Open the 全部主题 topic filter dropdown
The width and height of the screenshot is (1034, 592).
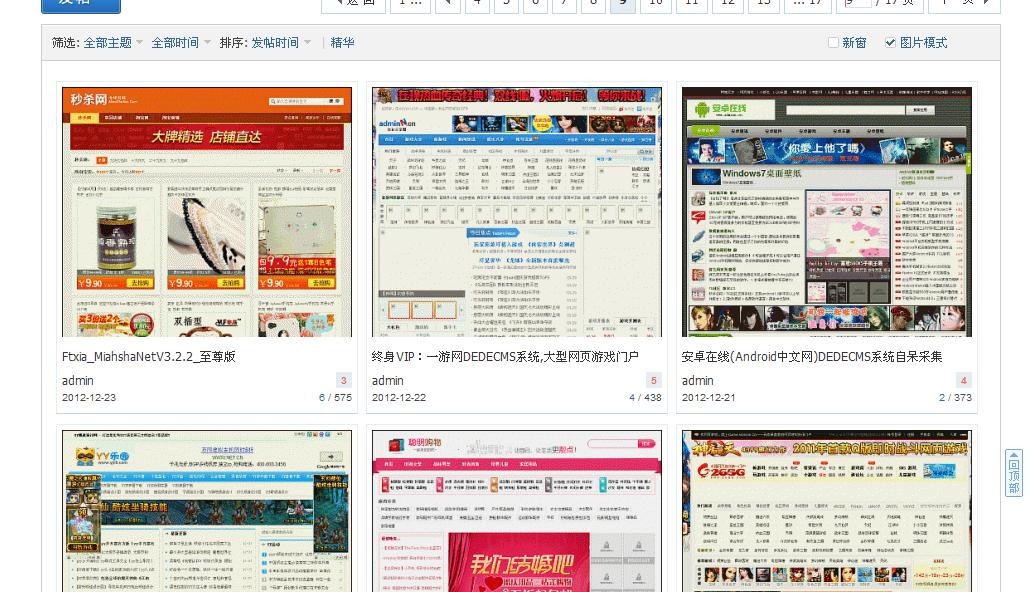click(x=113, y=43)
